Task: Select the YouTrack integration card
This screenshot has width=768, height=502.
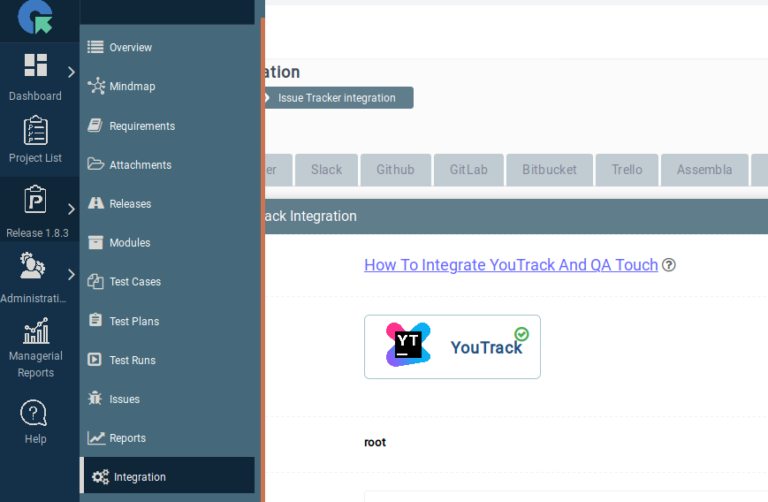Action: pyautogui.click(x=452, y=347)
